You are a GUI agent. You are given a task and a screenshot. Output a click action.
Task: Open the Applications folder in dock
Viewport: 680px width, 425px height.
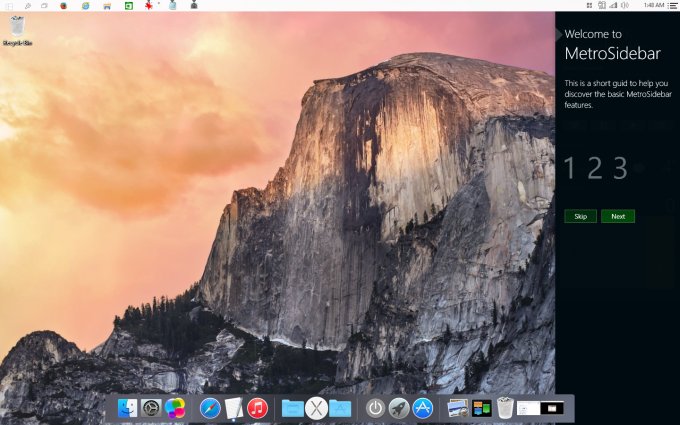pyautogui.click(x=340, y=409)
